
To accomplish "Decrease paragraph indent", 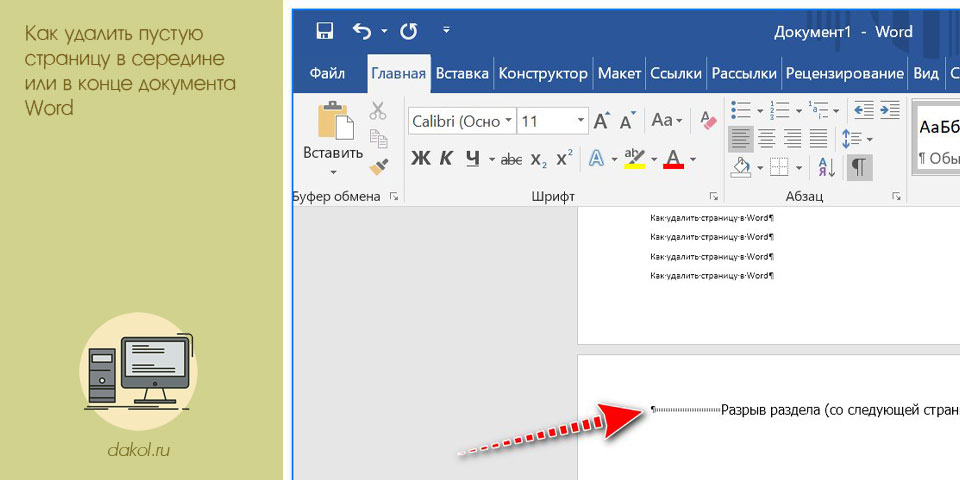I will click(864, 110).
